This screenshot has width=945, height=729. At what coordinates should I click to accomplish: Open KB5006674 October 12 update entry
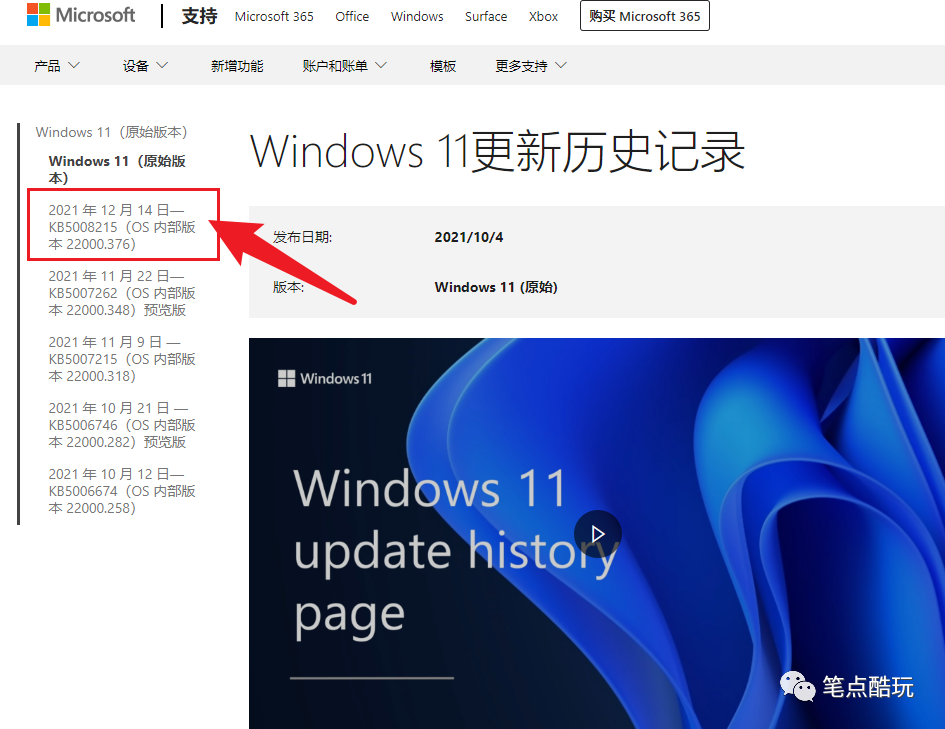tap(122, 491)
